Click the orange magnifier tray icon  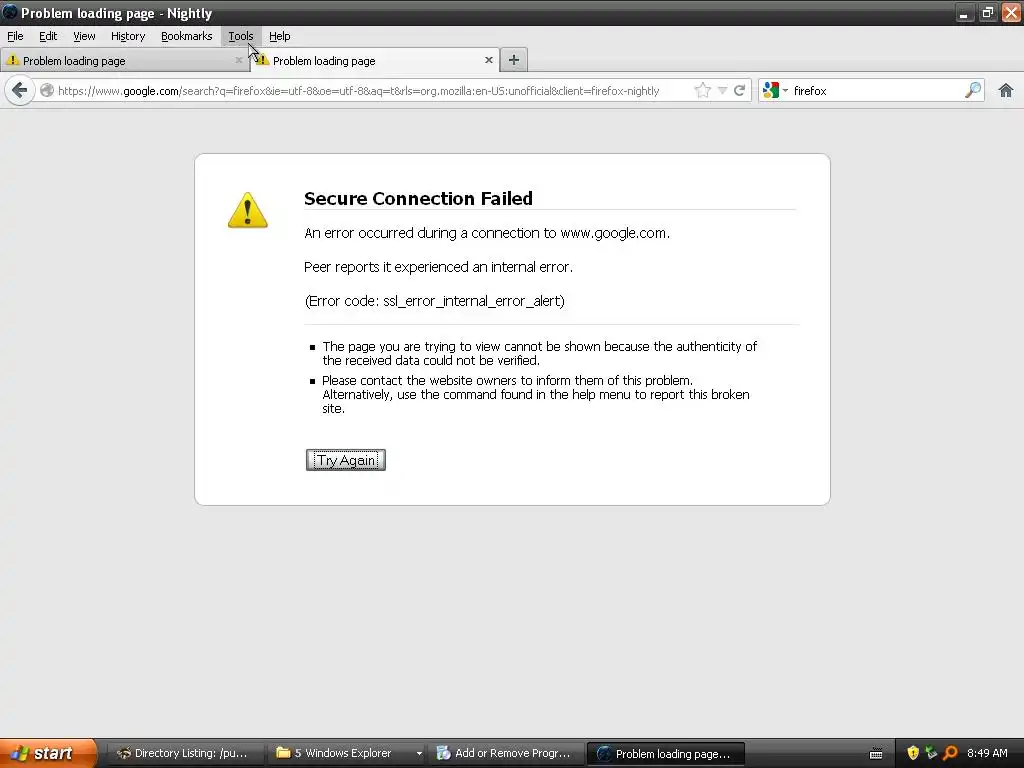coord(950,754)
